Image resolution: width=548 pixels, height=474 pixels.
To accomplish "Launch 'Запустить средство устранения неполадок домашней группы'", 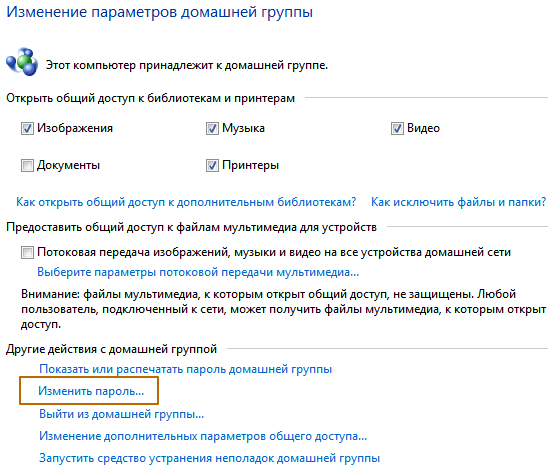I will tap(209, 458).
